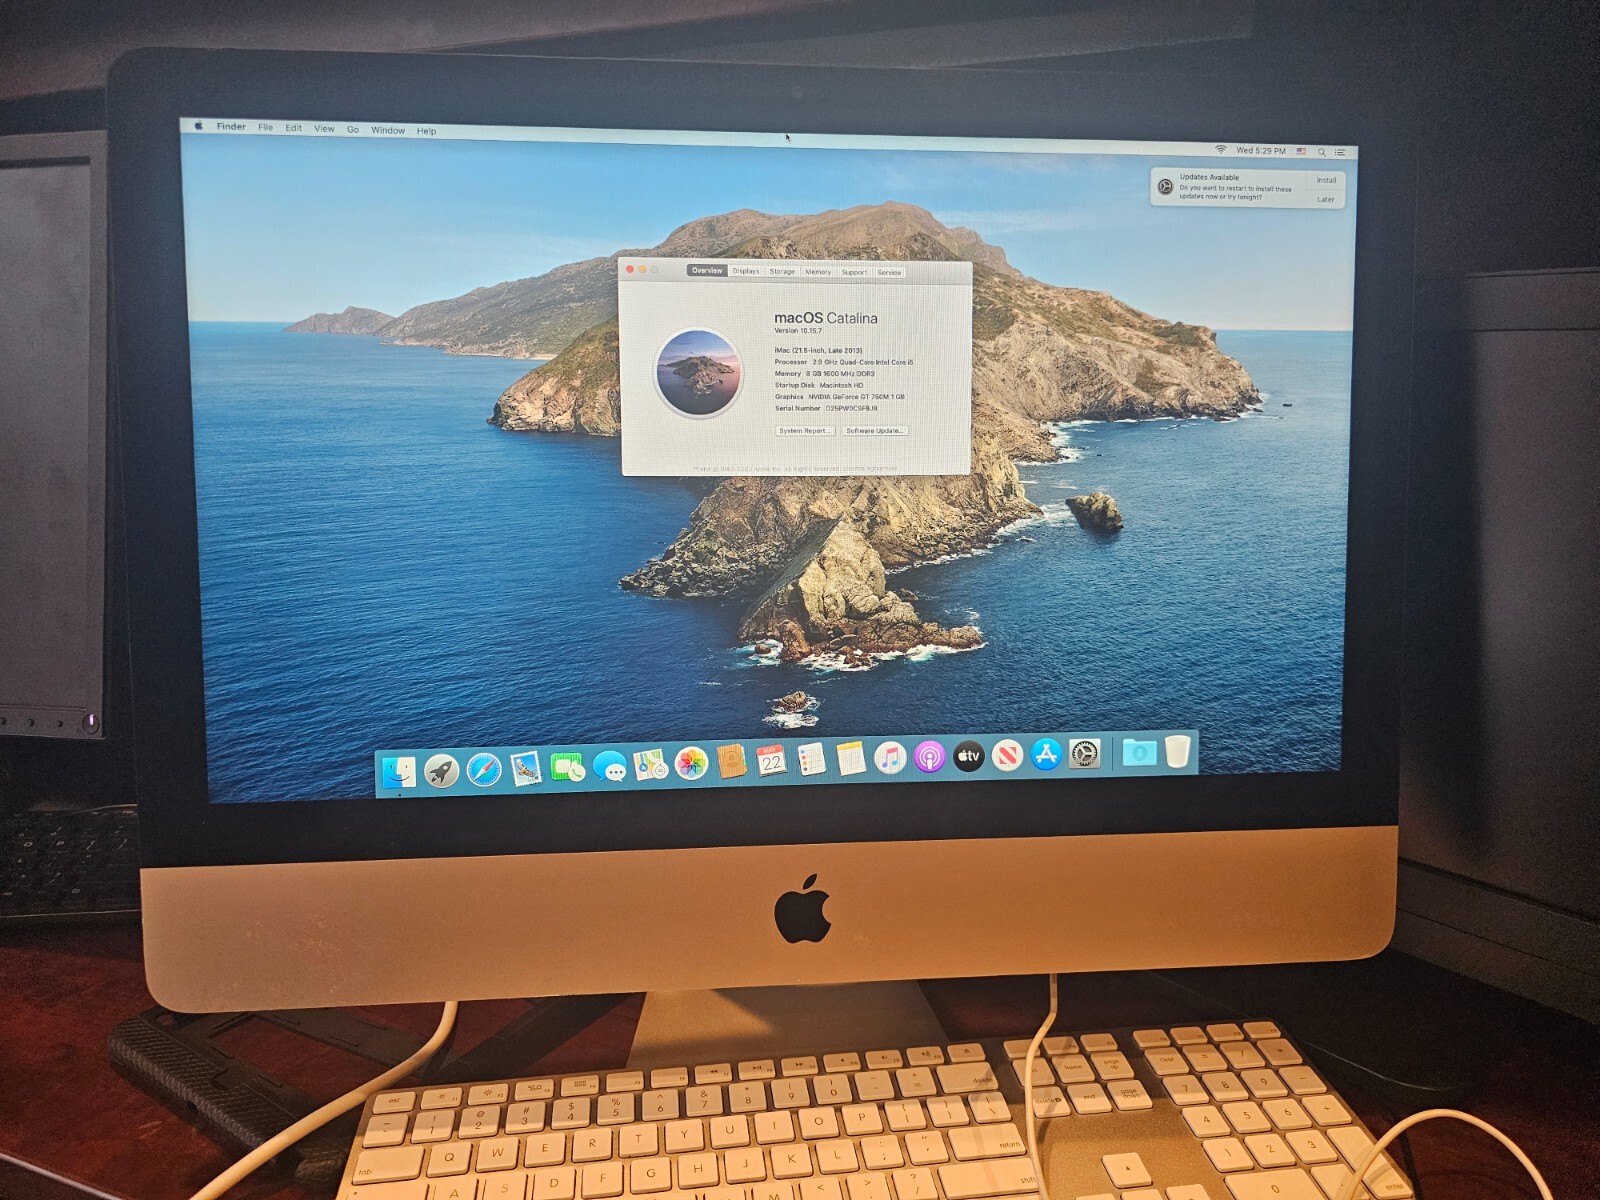Open Calendar showing May 22

click(770, 762)
